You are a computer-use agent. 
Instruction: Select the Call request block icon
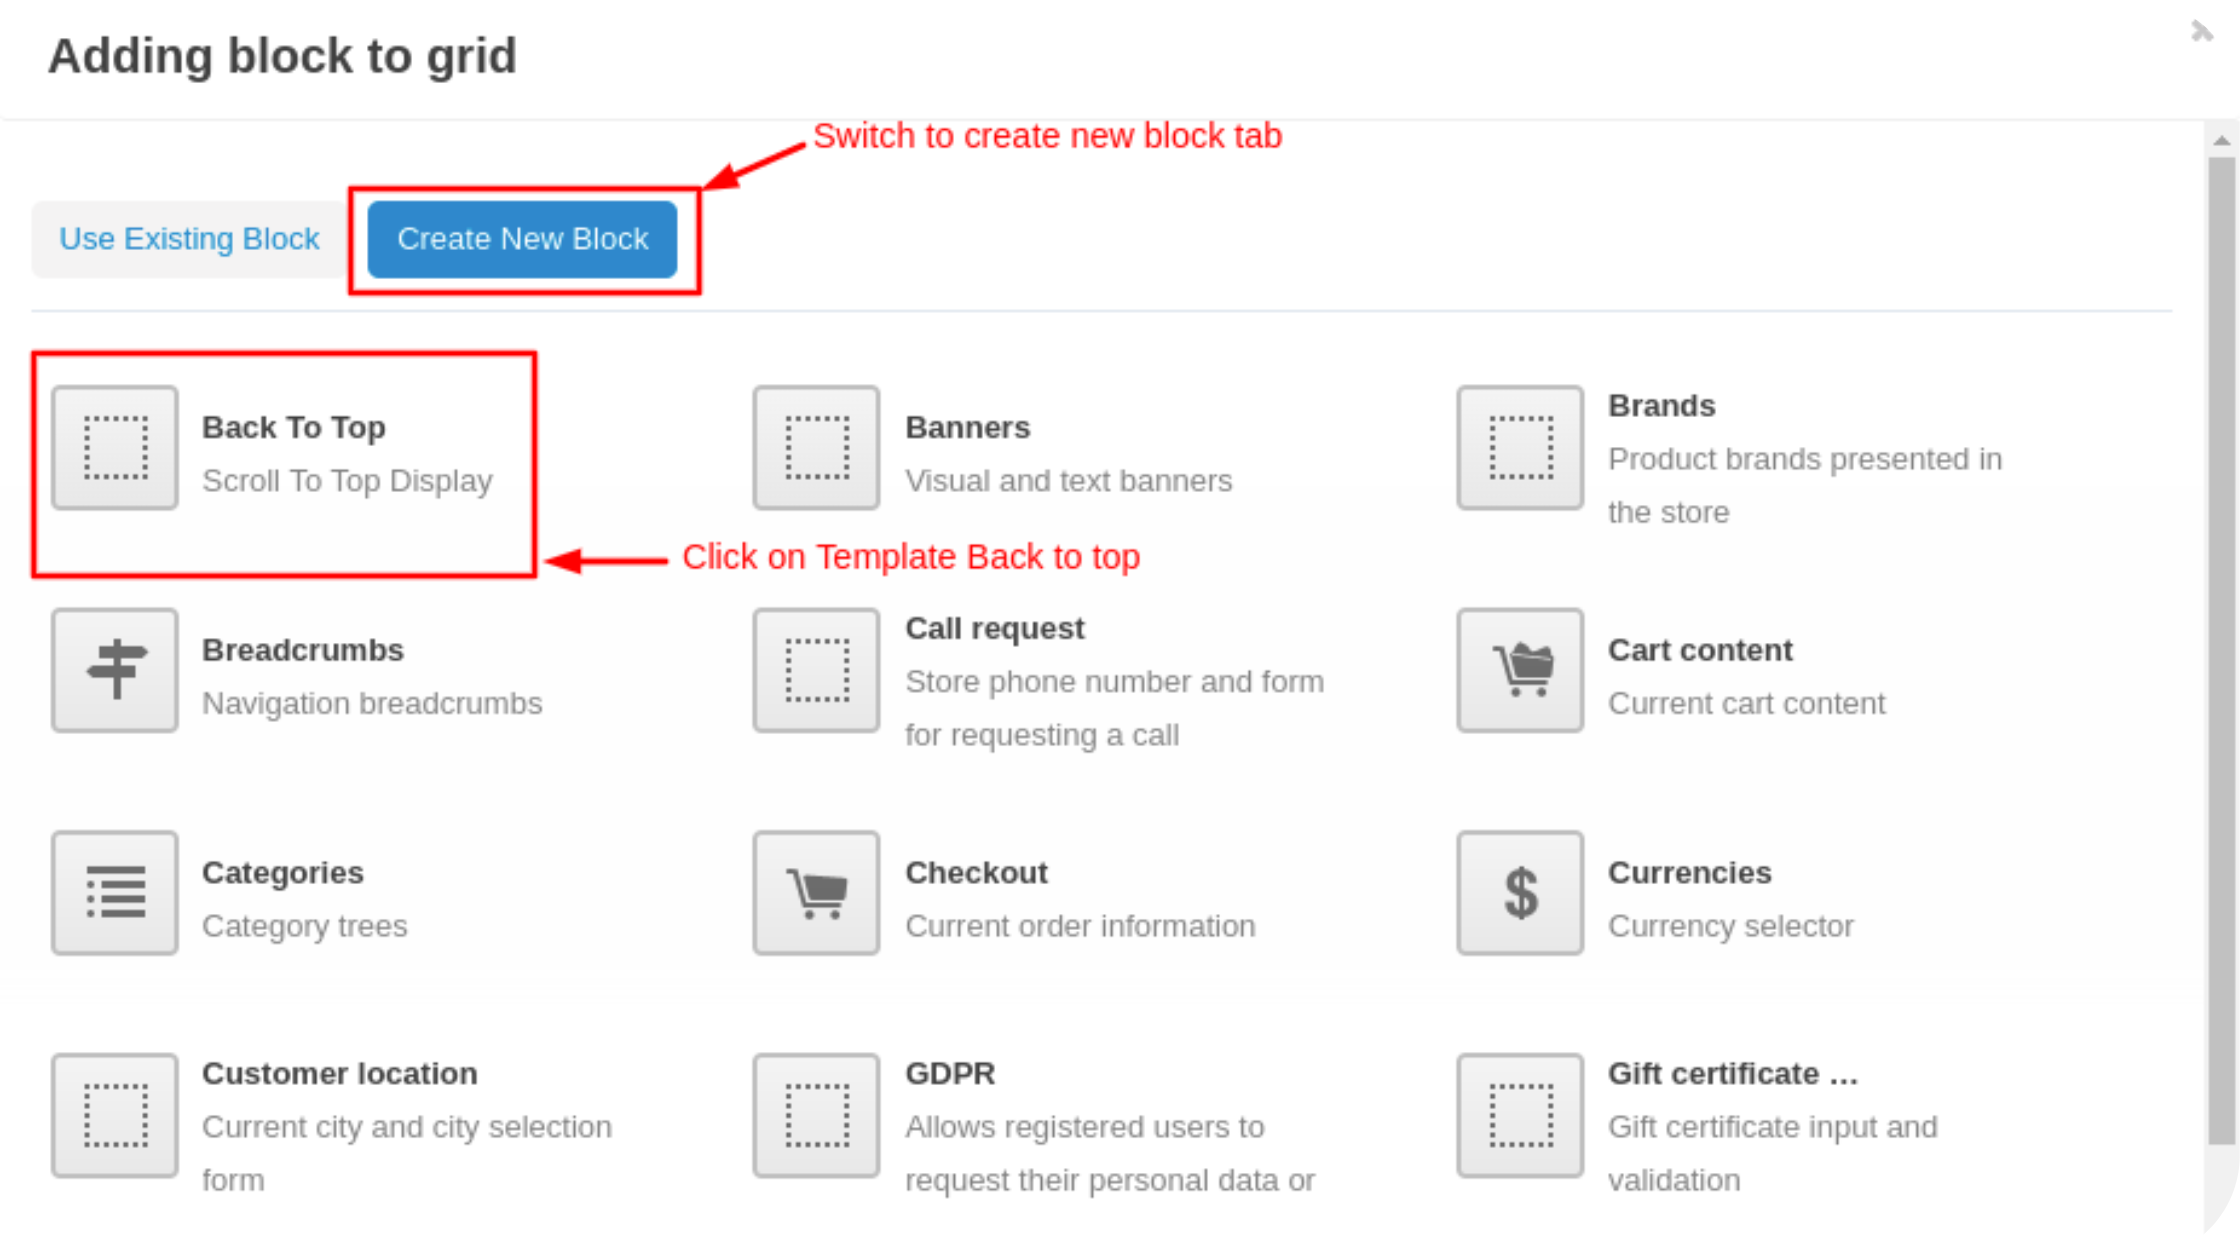[x=816, y=670]
